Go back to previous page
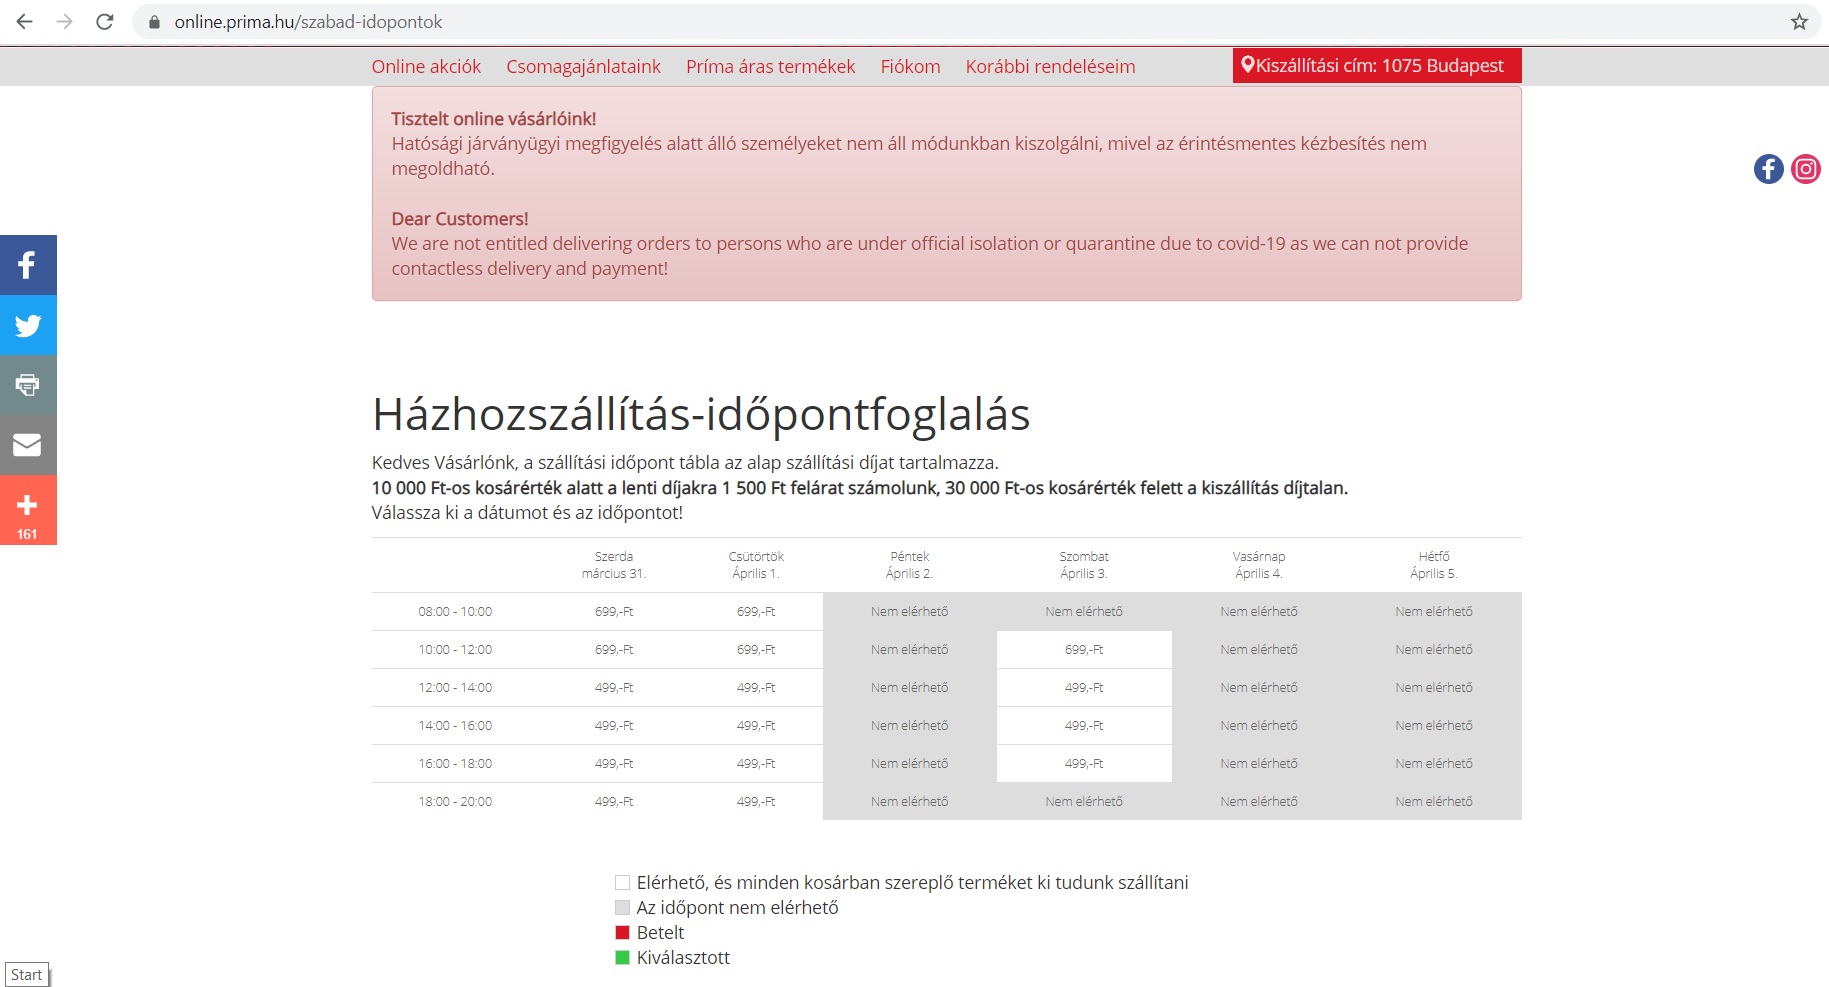Image resolution: width=1829 pixels, height=987 pixels. [x=25, y=22]
